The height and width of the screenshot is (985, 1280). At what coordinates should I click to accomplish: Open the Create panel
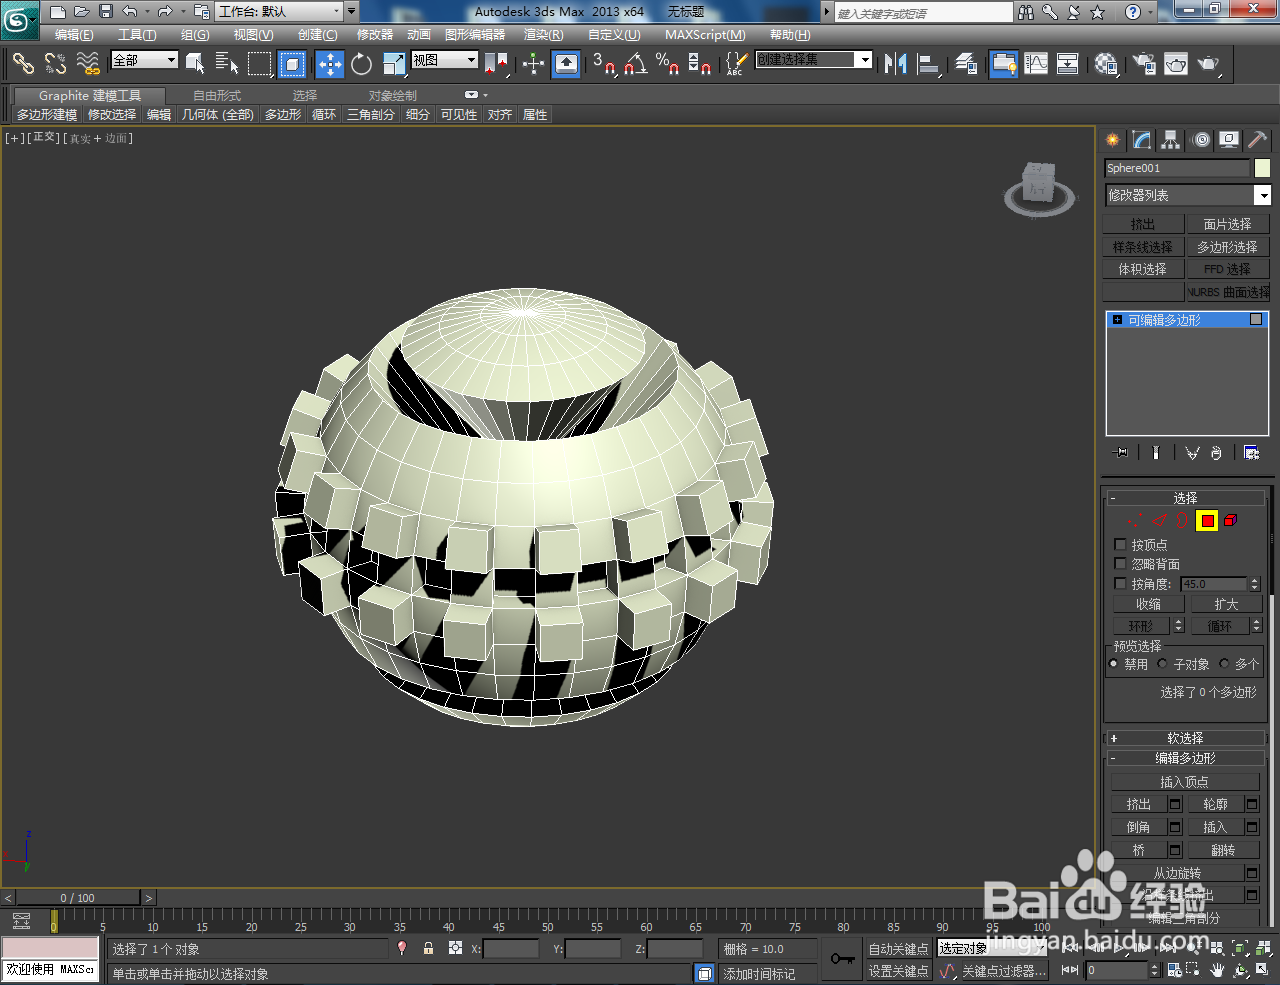click(x=1112, y=140)
